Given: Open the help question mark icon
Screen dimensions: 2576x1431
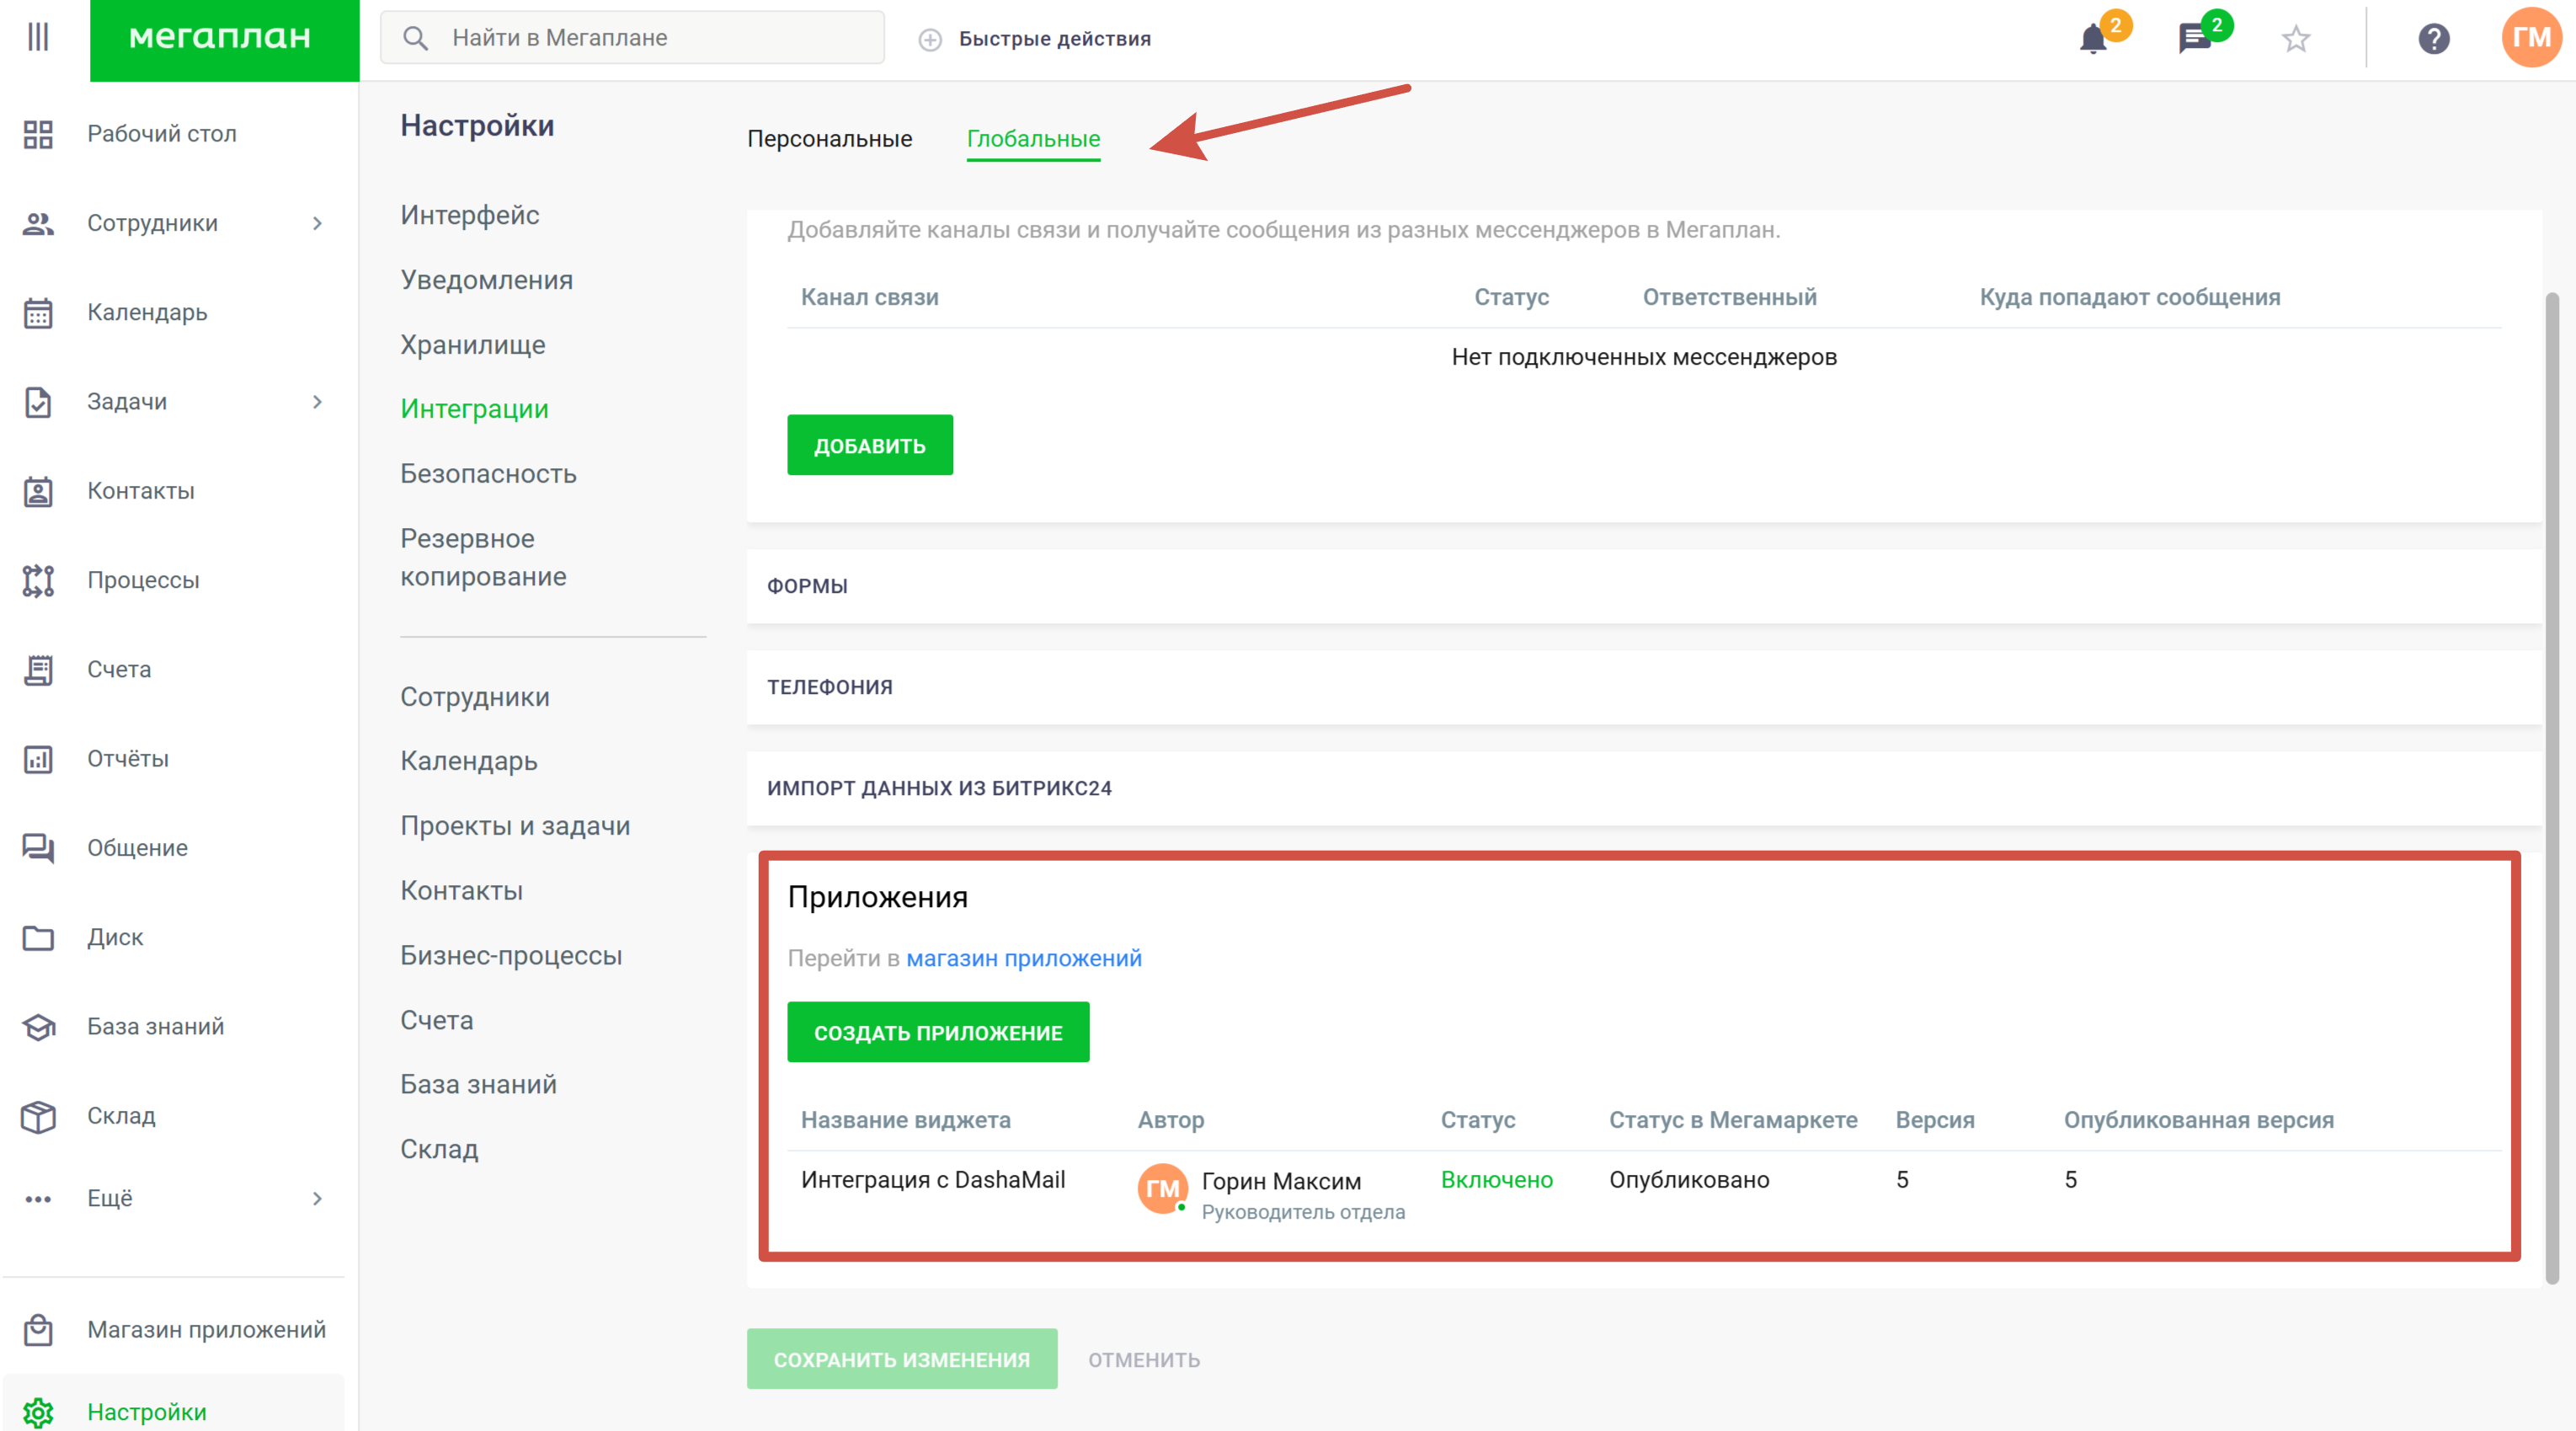Looking at the screenshot, I should [x=2433, y=39].
